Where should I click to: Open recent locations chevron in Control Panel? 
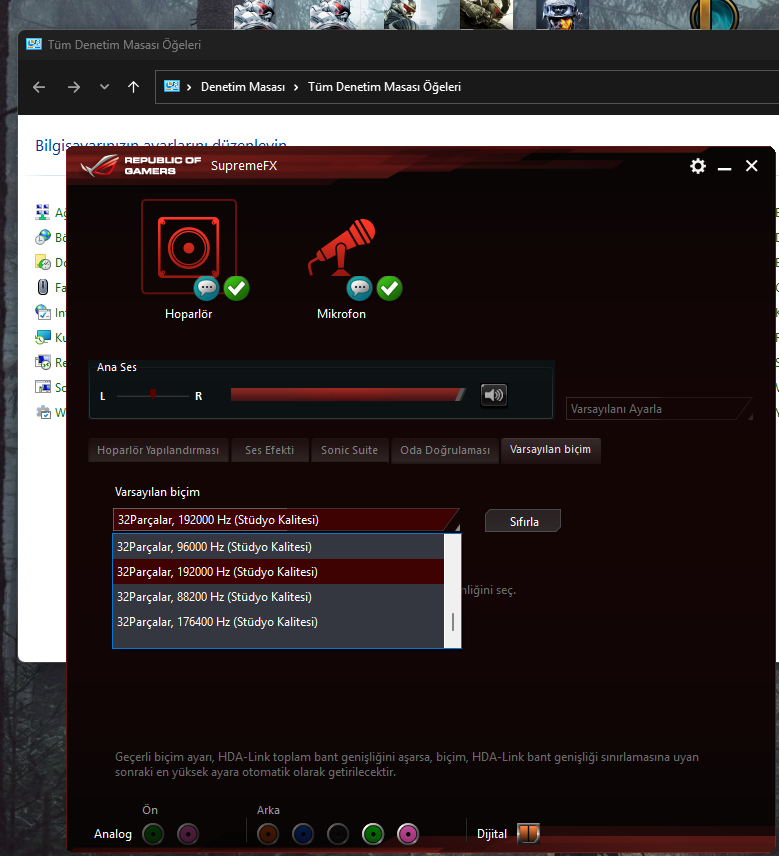pos(104,87)
